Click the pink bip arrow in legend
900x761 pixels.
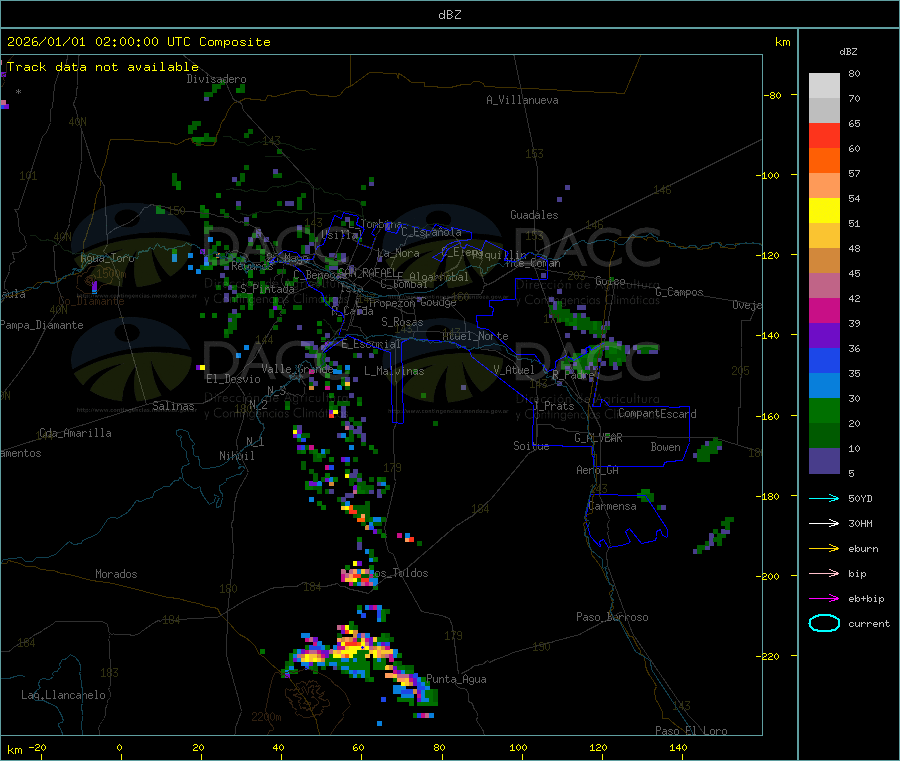(x=824, y=573)
